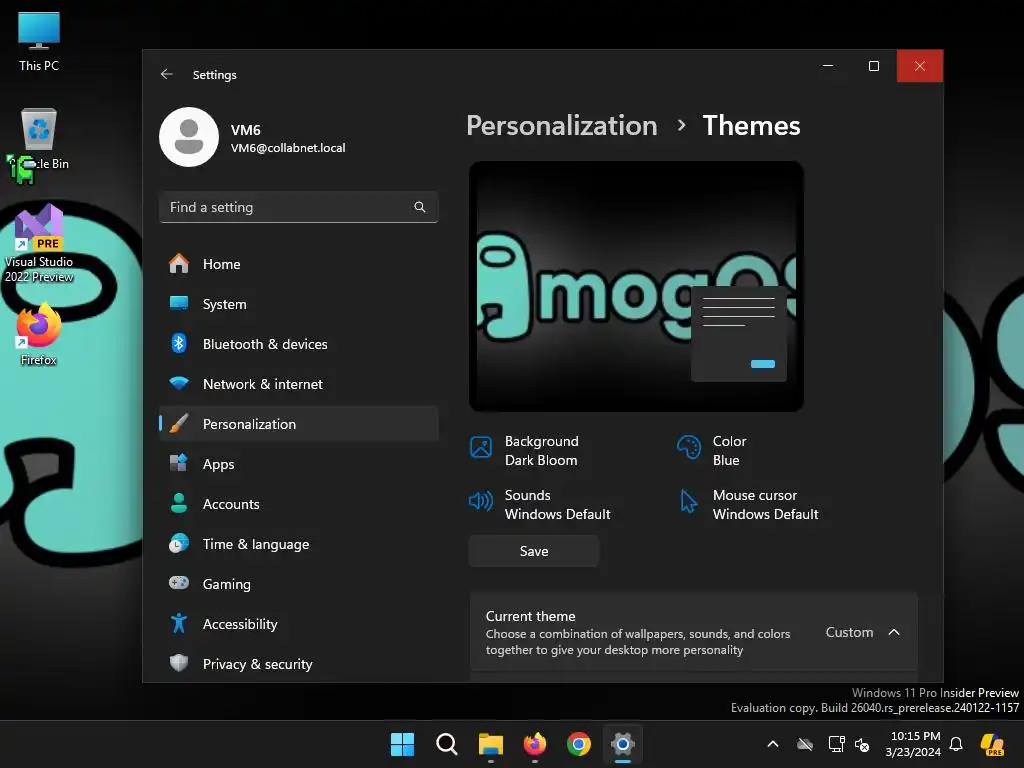Open Mouse cursor Windows Default setting
1024x768 pixels.
748,504
